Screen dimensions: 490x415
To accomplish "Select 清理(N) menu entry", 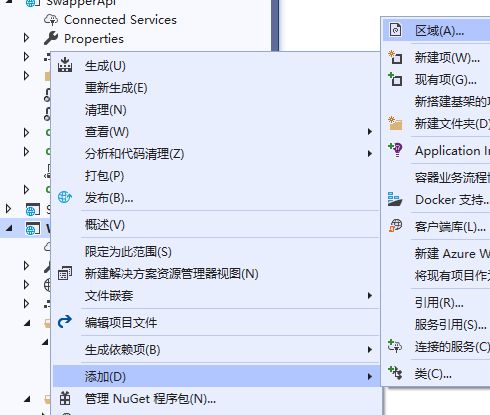I will [x=105, y=110].
